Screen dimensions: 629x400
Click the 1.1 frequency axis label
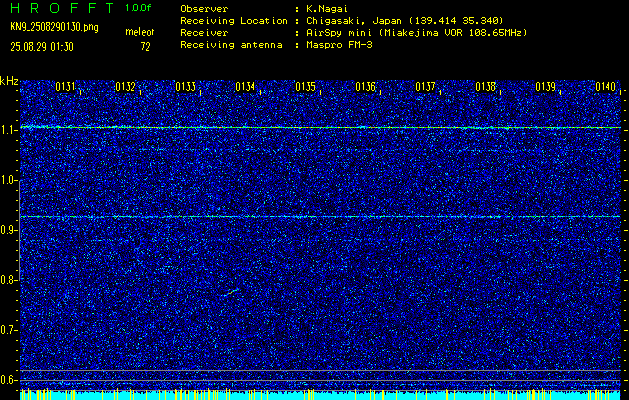(x=9, y=130)
